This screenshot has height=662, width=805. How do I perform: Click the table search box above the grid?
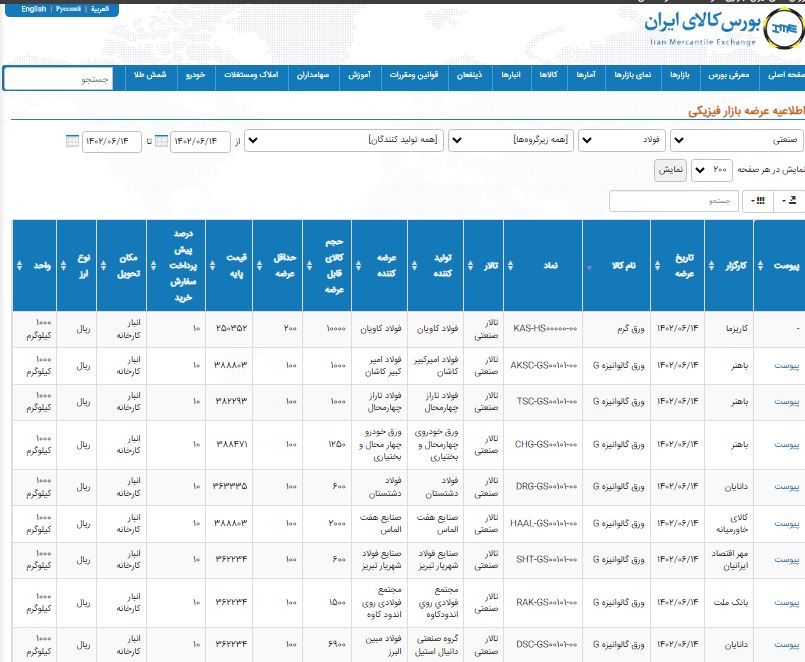pyautogui.click(x=674, y=201)
